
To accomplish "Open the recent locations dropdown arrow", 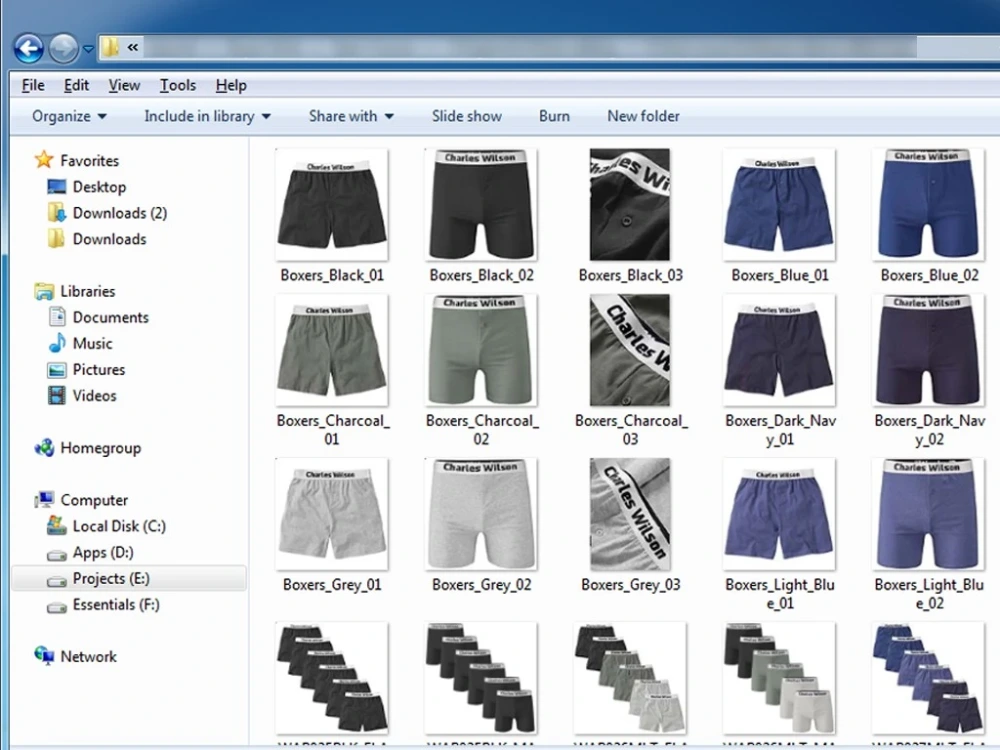I will [88, 49].
